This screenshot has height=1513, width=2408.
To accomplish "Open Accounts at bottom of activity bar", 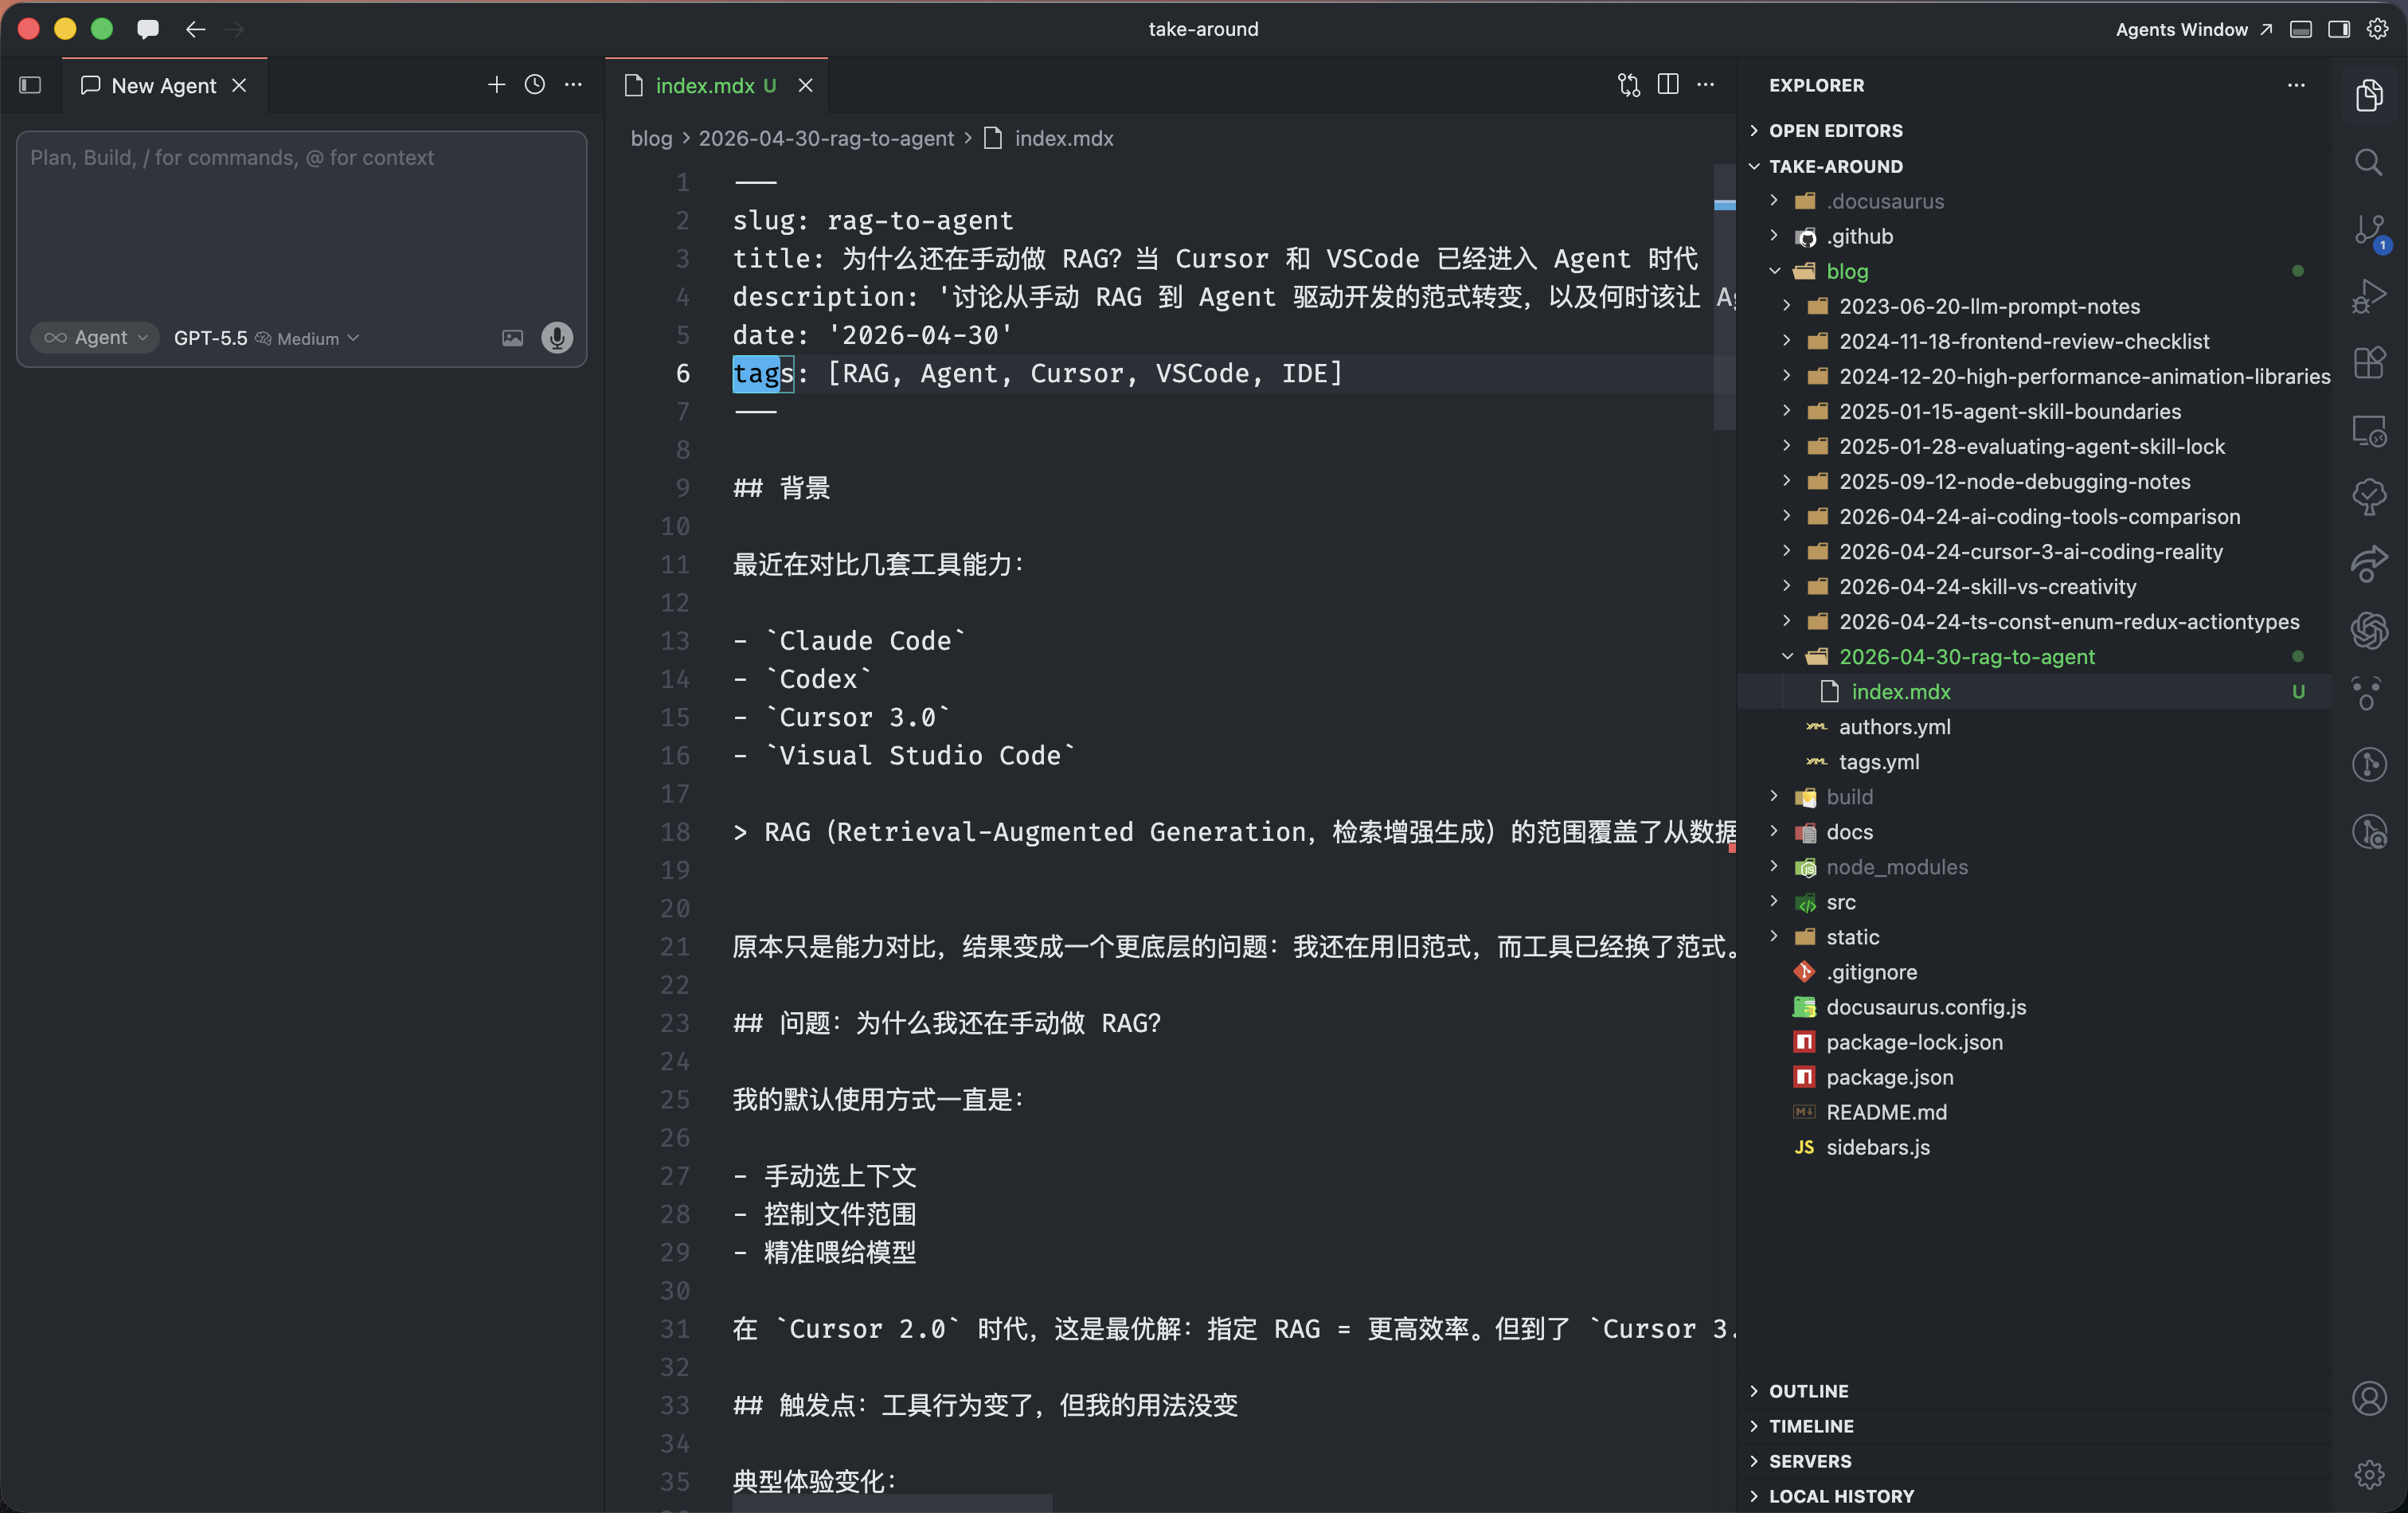I will pyautogui.click(x=2368, y=1398).
